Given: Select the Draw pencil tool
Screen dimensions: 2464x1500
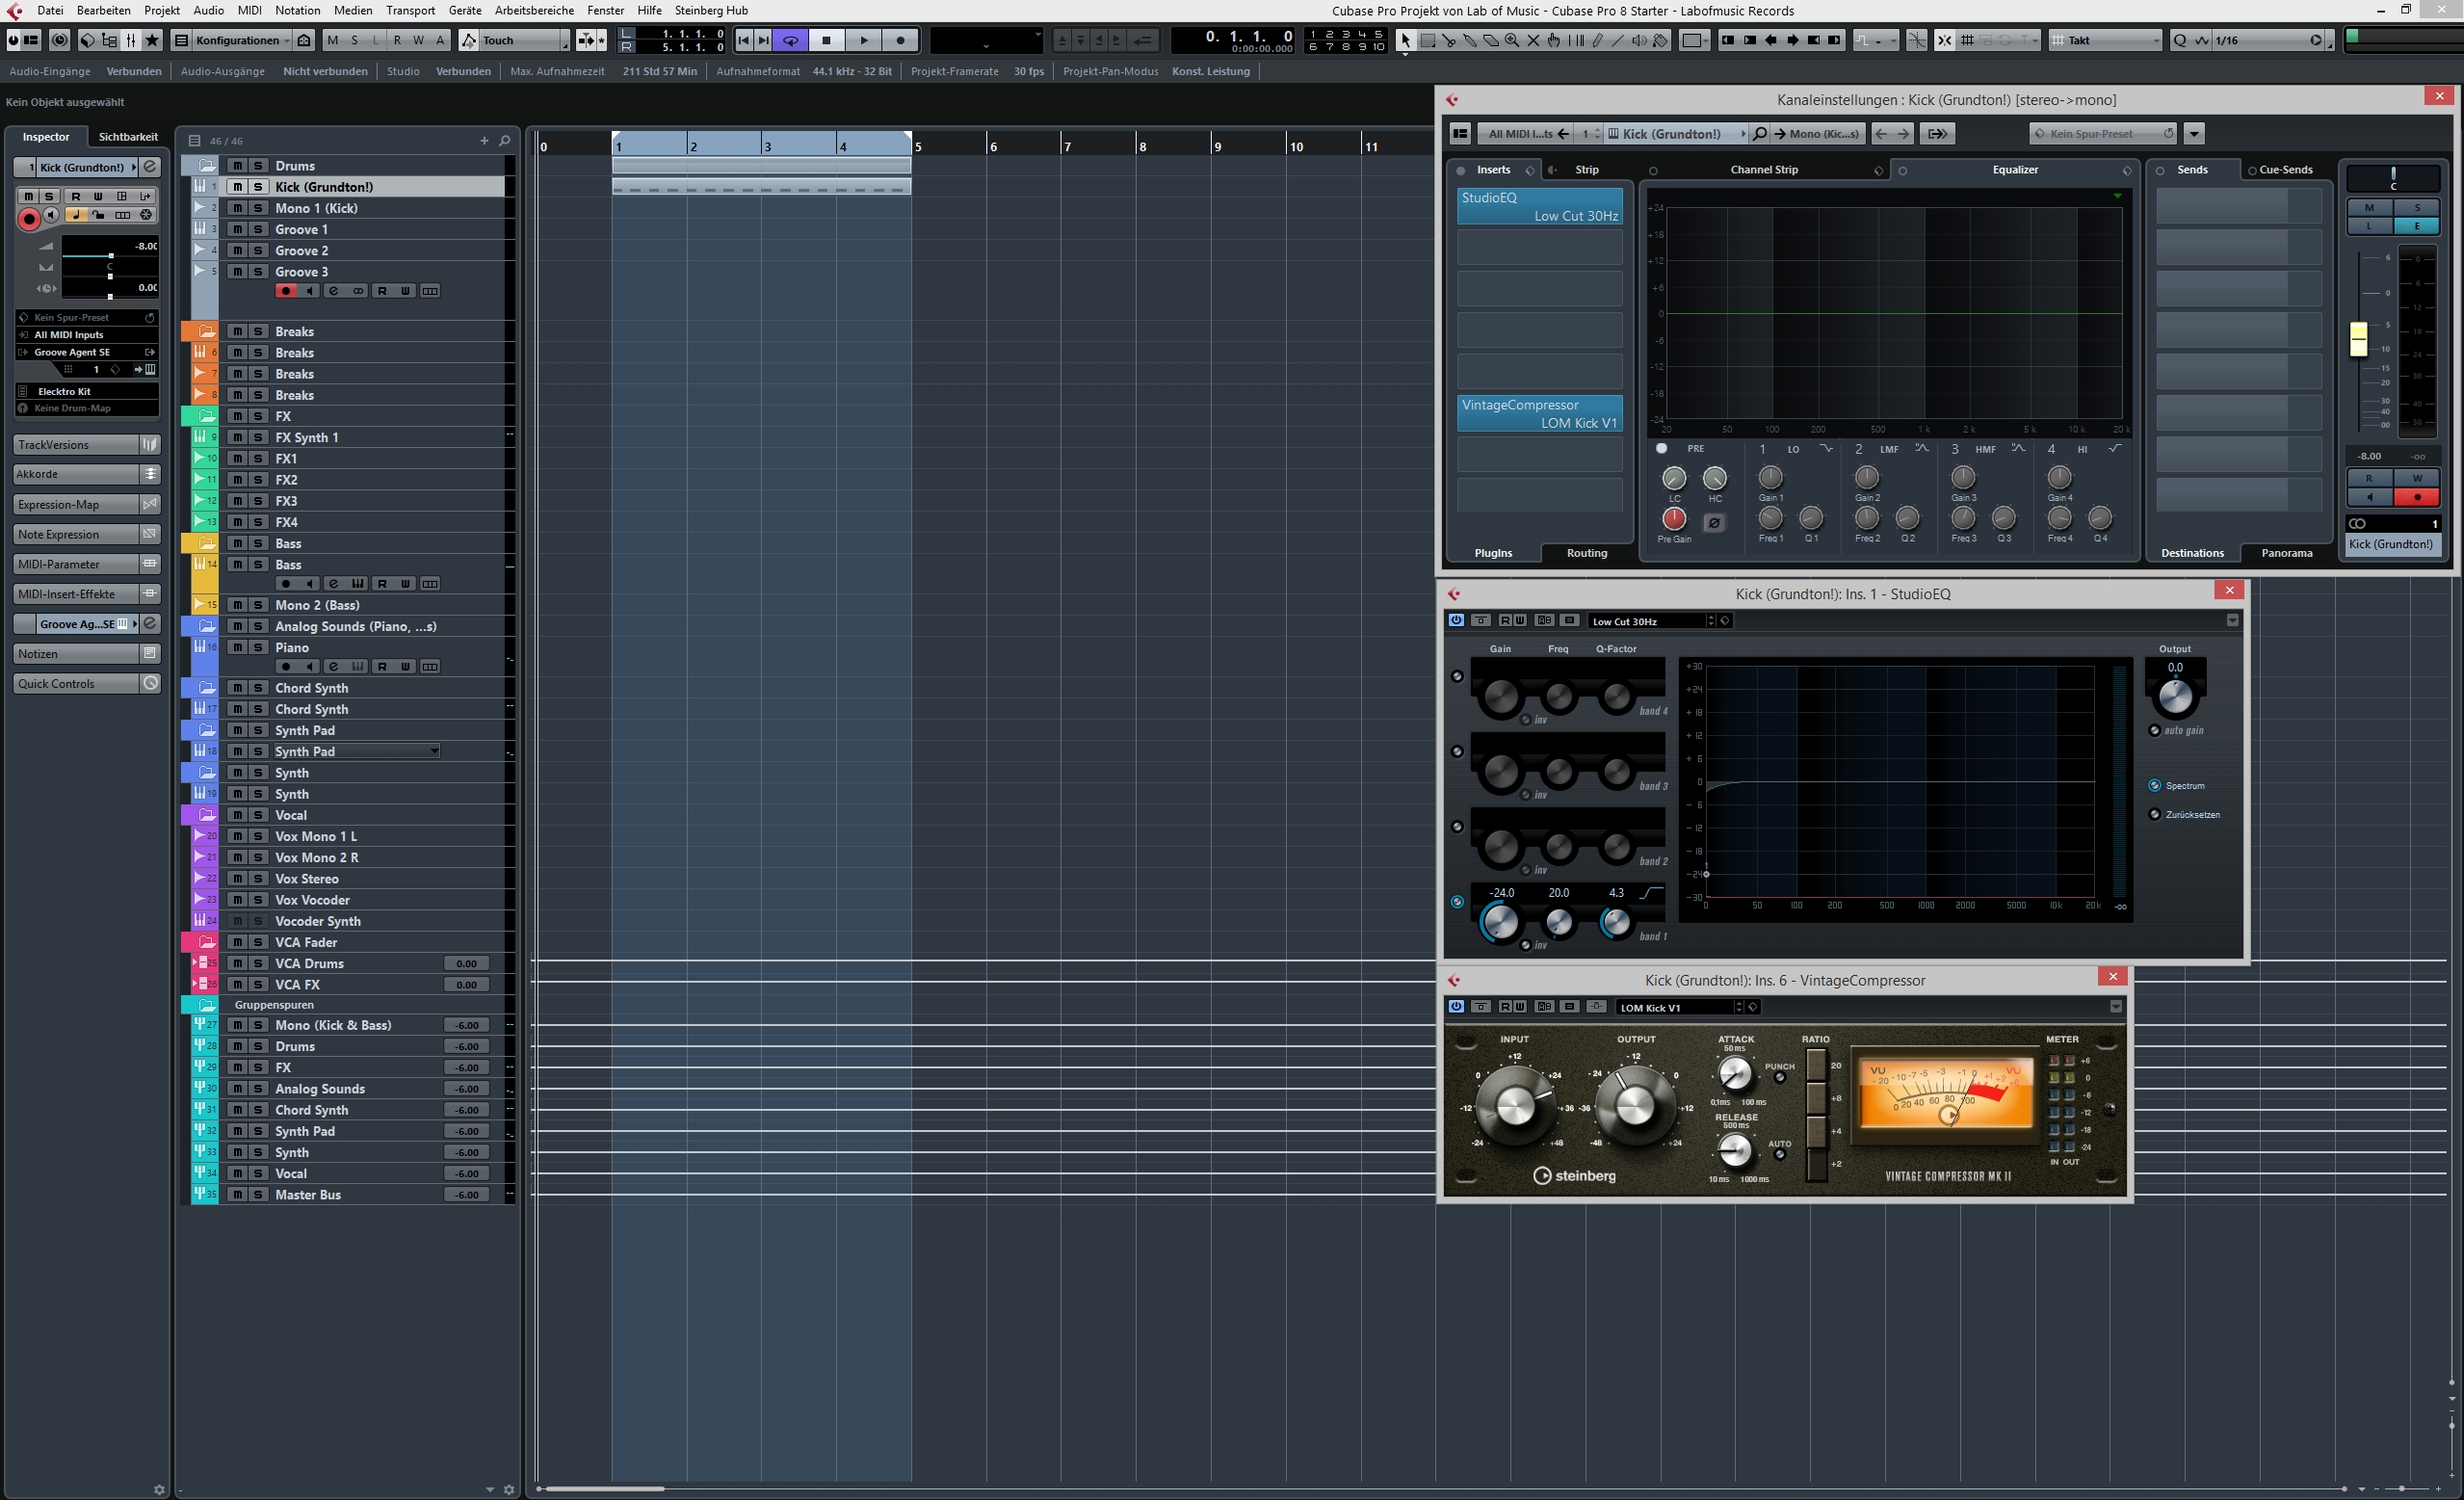Looking at the screenshot, I should [x=1597, y=40].
